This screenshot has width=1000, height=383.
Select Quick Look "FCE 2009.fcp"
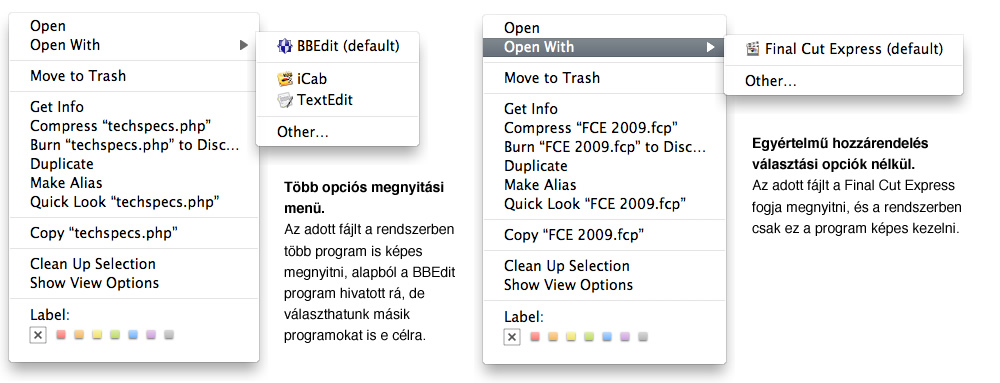pyautogui.click(x=594, y=204)
